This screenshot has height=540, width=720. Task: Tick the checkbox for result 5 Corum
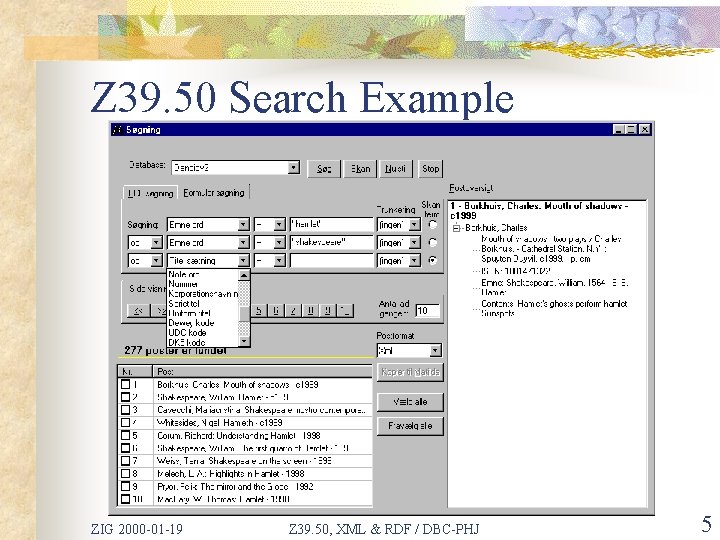coord(125,435)
